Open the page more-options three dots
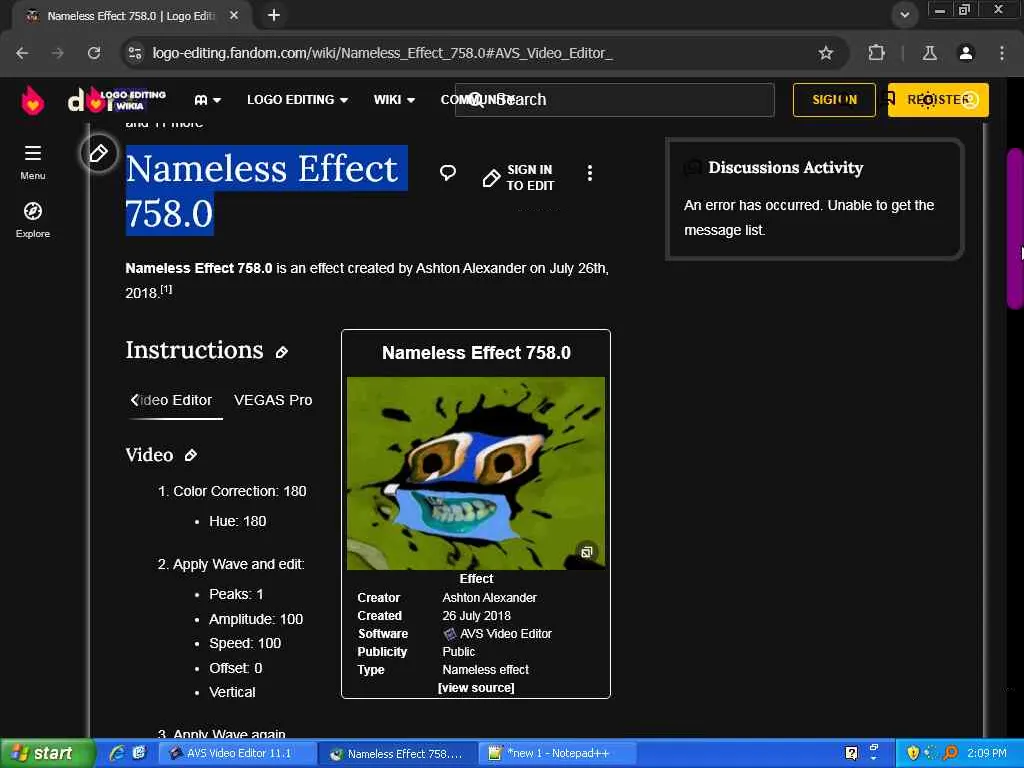The height and width of the screenshot is (768, 1024). (590, 173)
